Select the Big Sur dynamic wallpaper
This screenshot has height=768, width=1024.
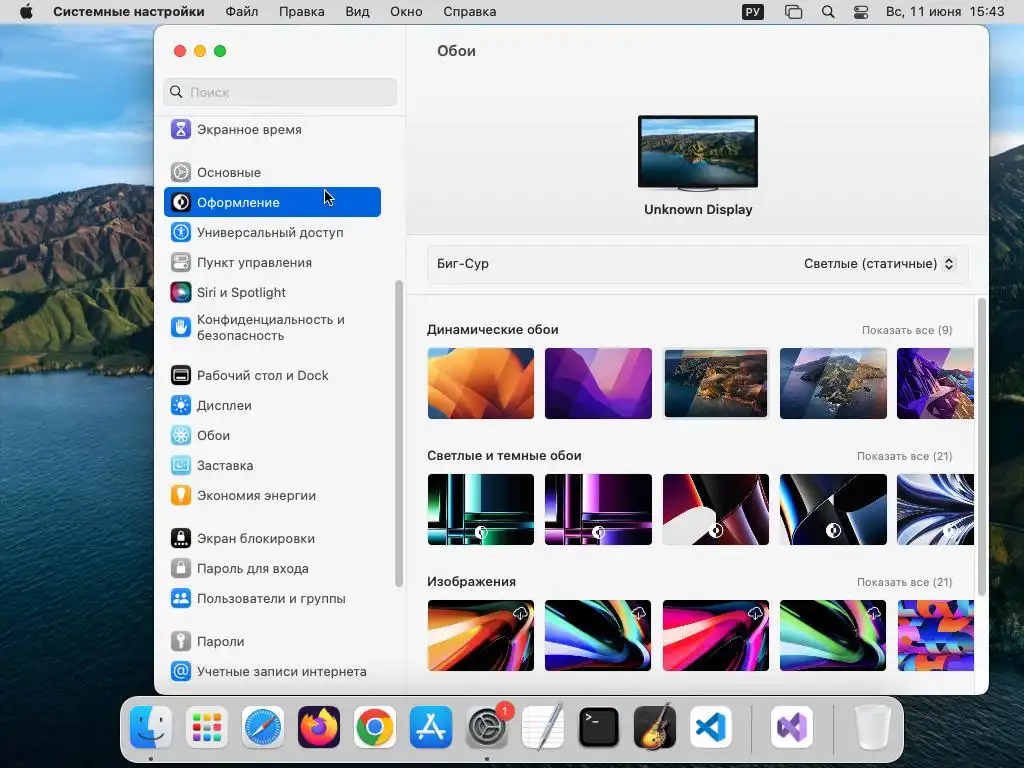(716, 383)
